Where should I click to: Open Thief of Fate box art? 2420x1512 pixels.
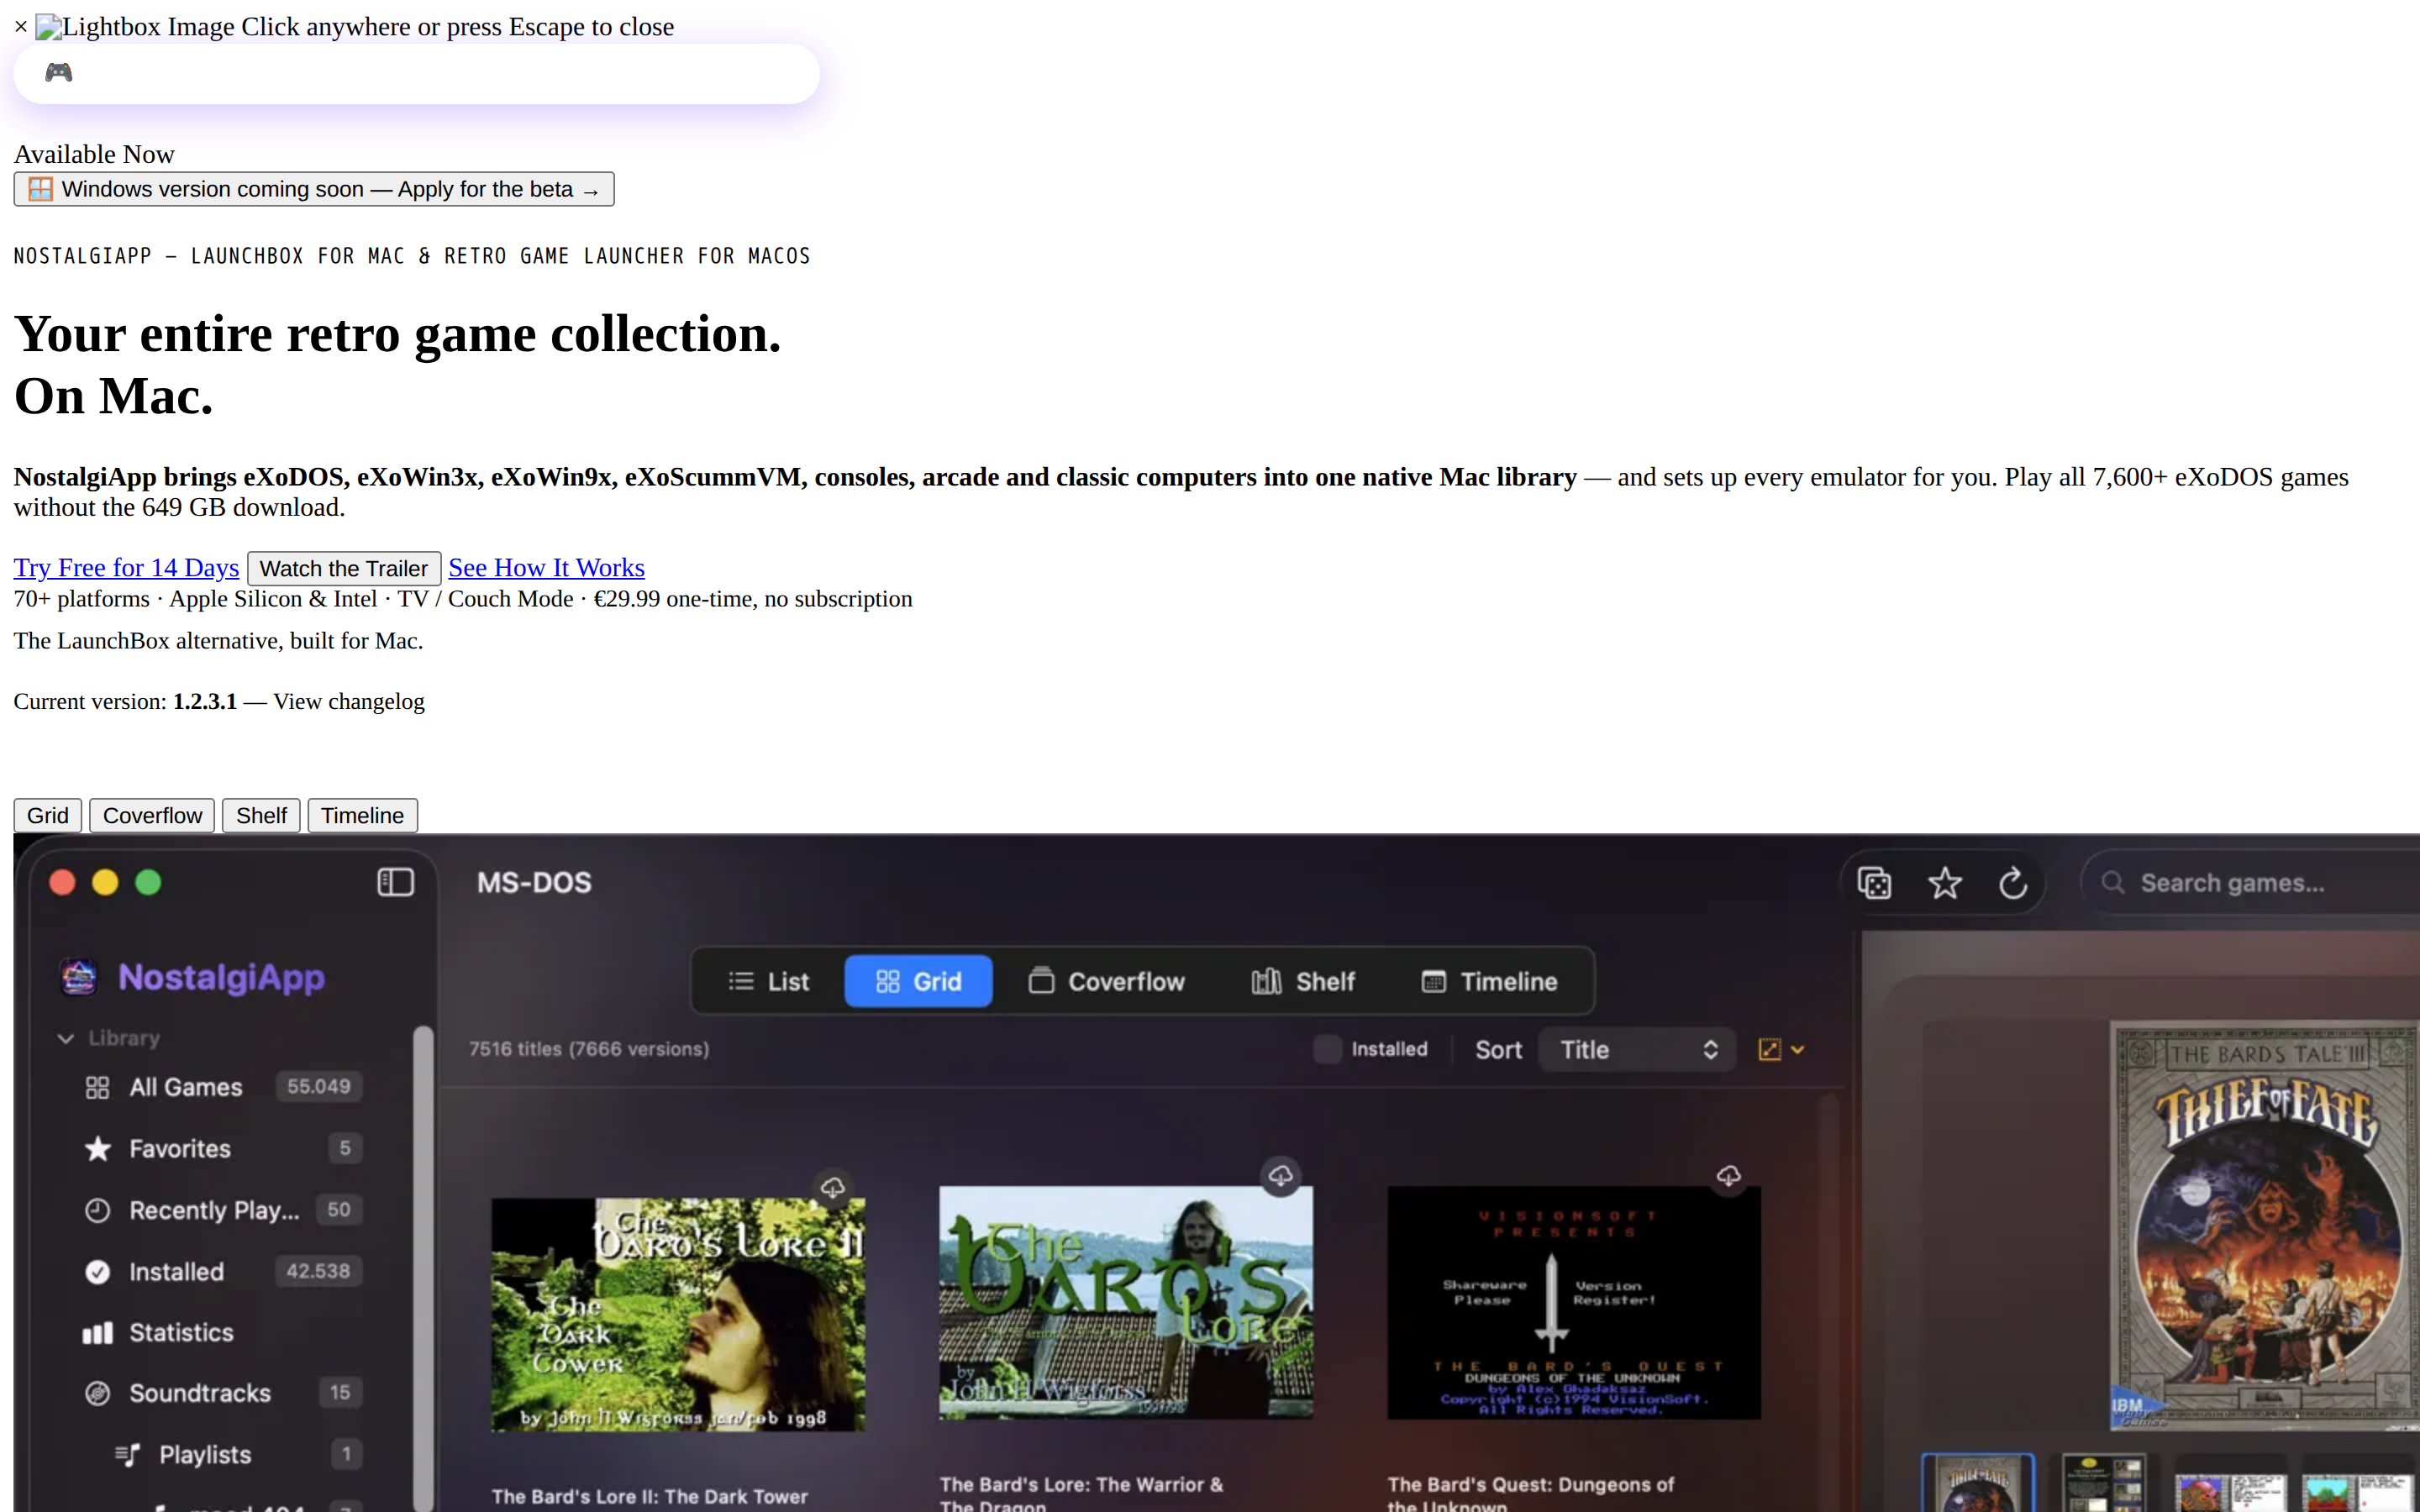click(x=2265, y=1225)
